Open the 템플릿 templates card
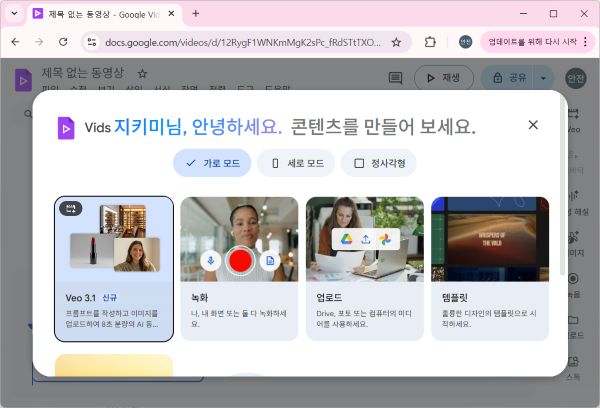Image resolution: width=600 pixels, height=408 pixels. pyautogui.click(x=490, y=269)
